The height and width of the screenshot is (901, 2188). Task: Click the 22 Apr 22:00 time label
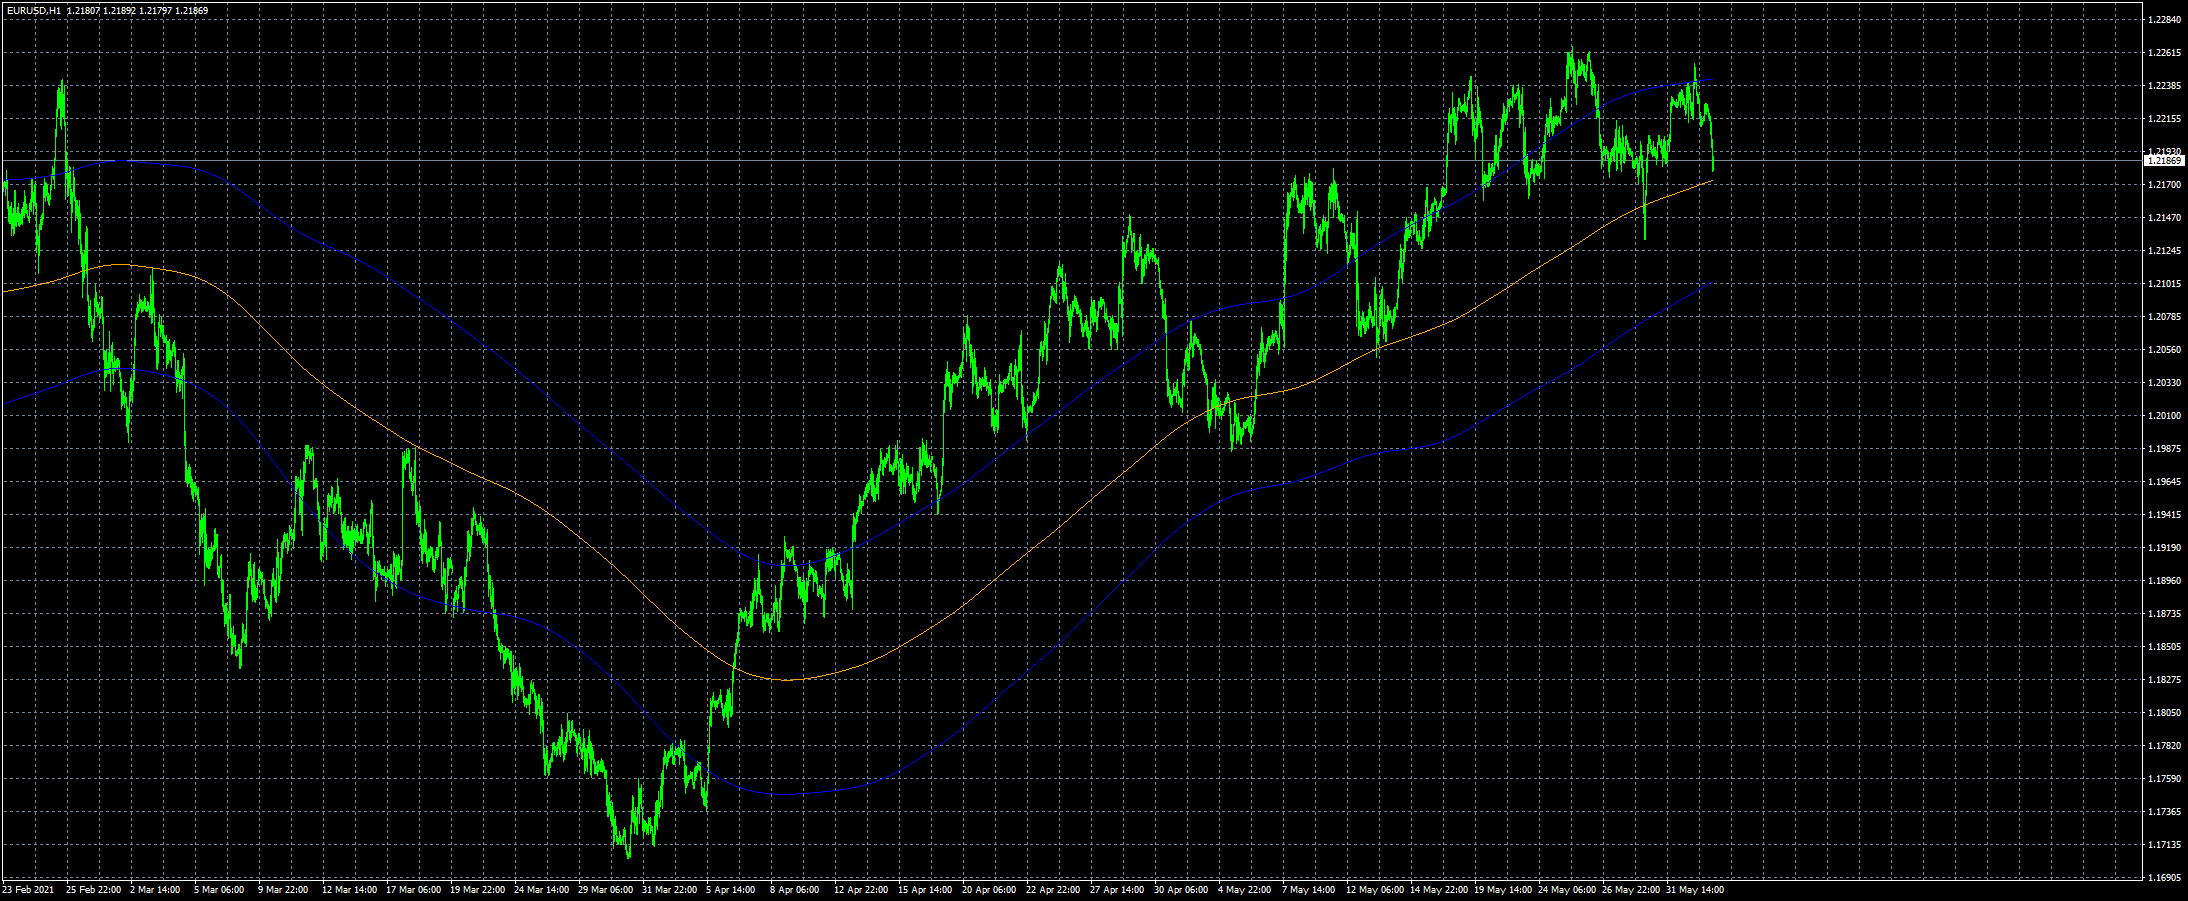coord(1053,889)
